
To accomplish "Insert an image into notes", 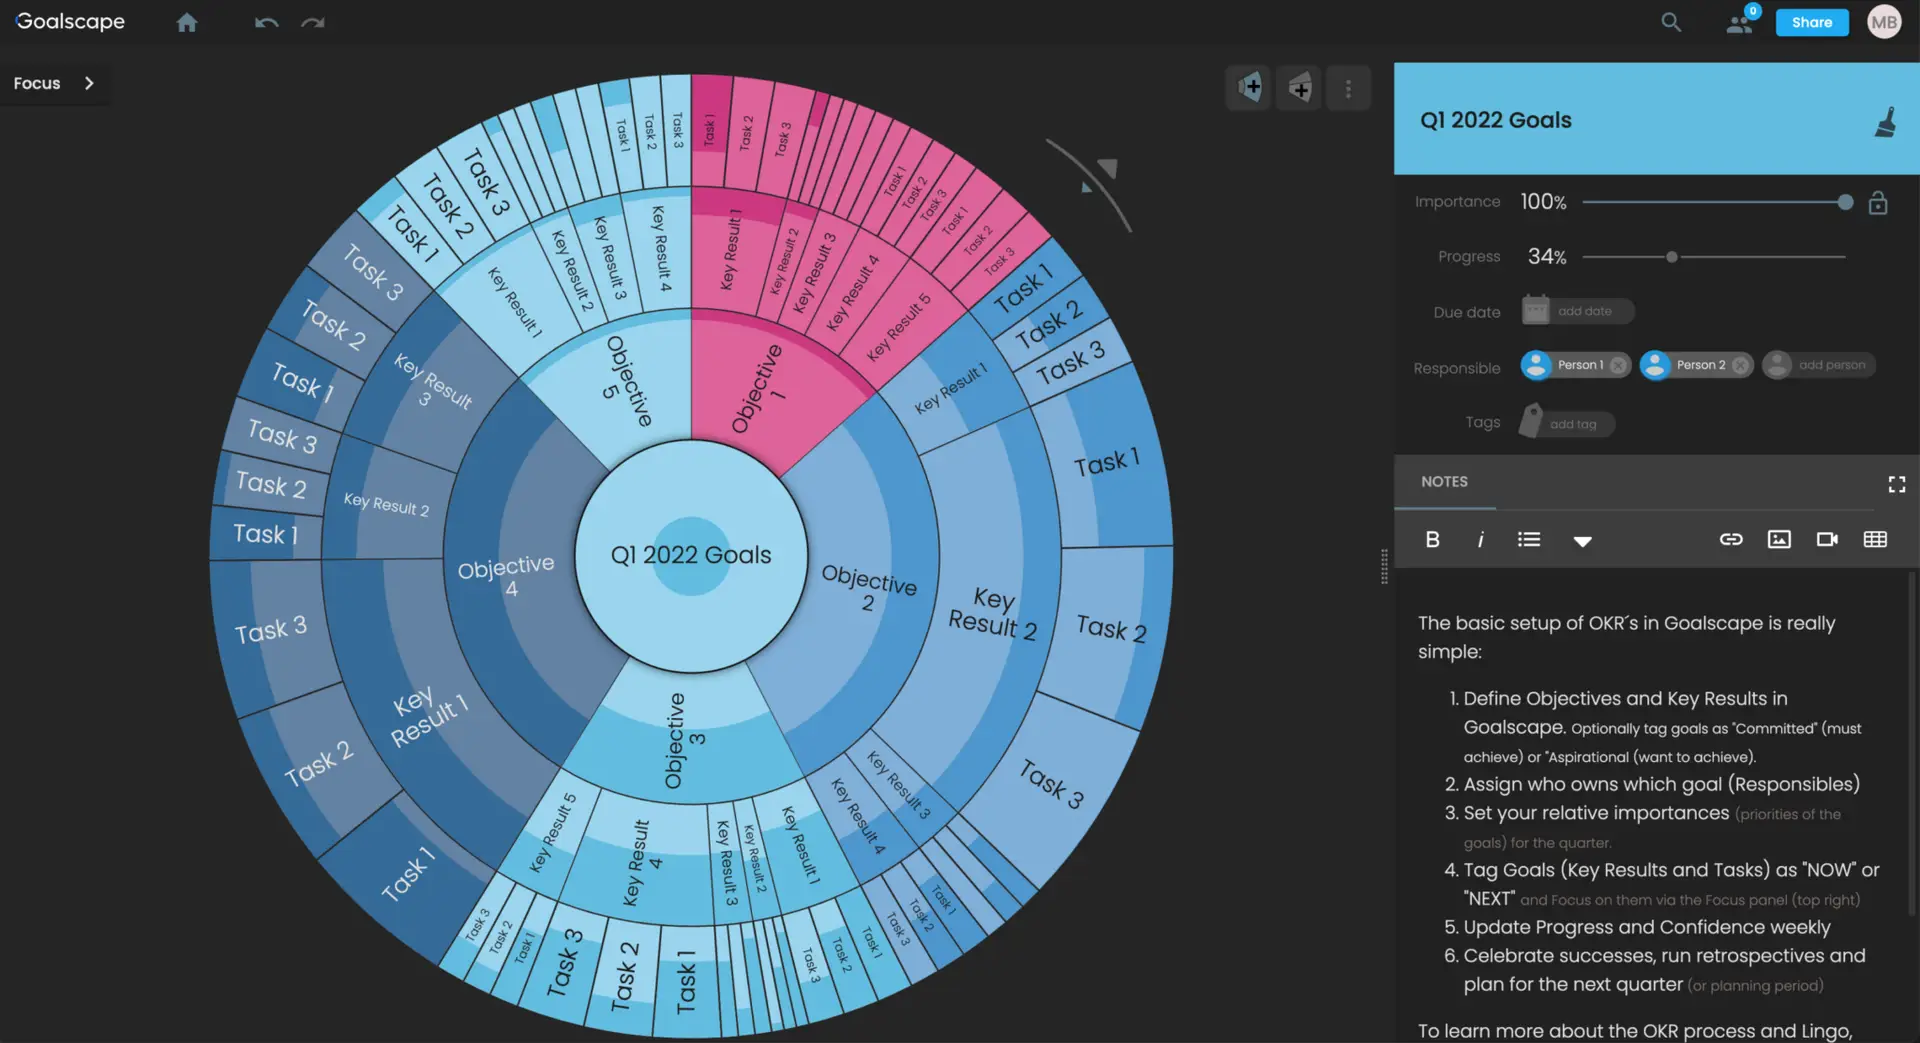I will pos(1779,540).
